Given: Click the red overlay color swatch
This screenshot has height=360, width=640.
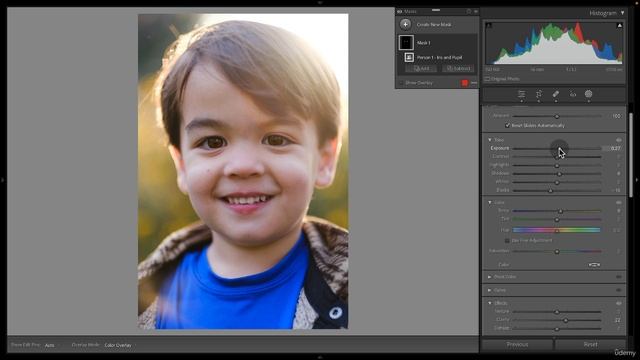Looking at the screenshot, I should pyautogui.click(x=464, y=83).
